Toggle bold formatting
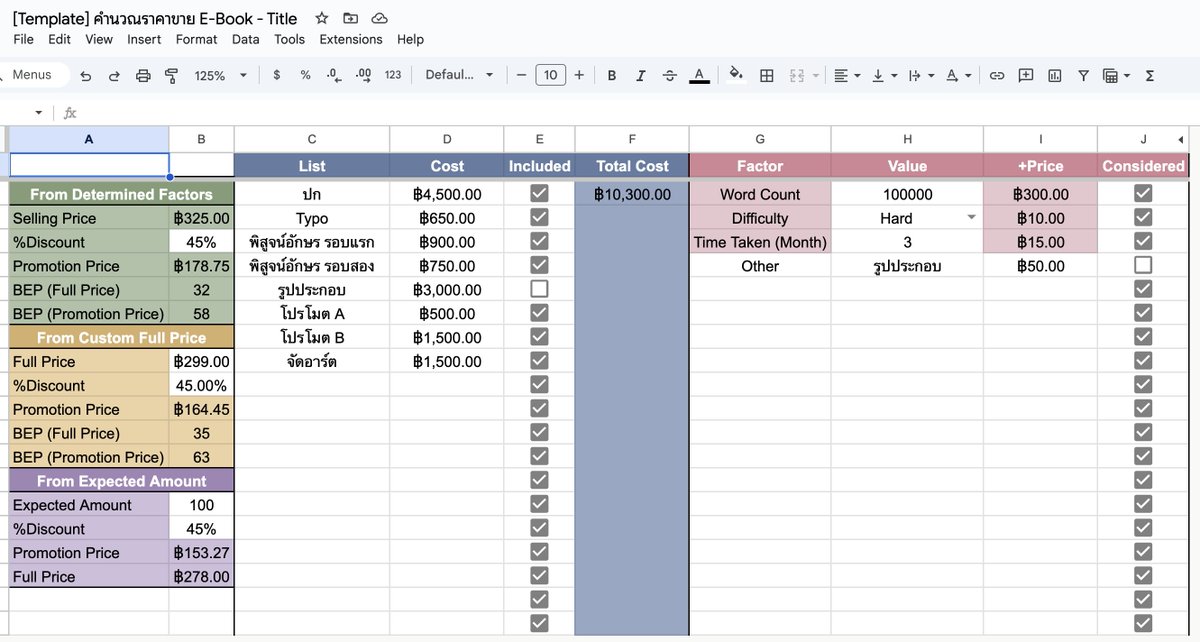The image size is (1200, 642). 612,75
